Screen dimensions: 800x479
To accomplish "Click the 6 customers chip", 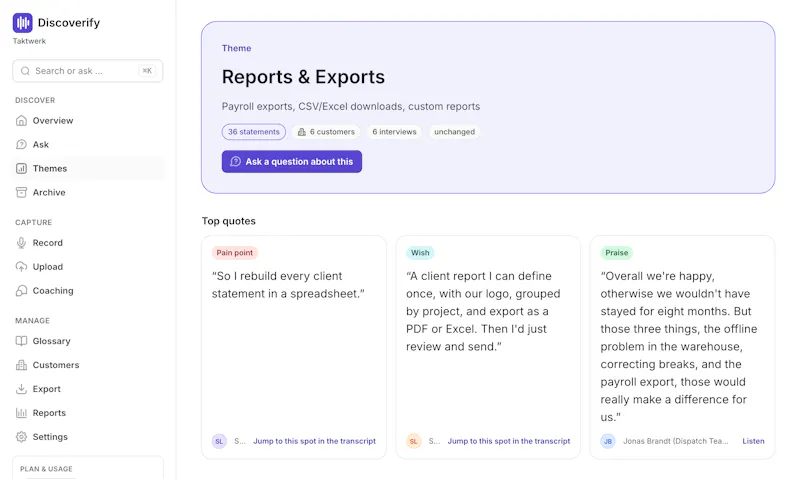I will tap(327, 132).
